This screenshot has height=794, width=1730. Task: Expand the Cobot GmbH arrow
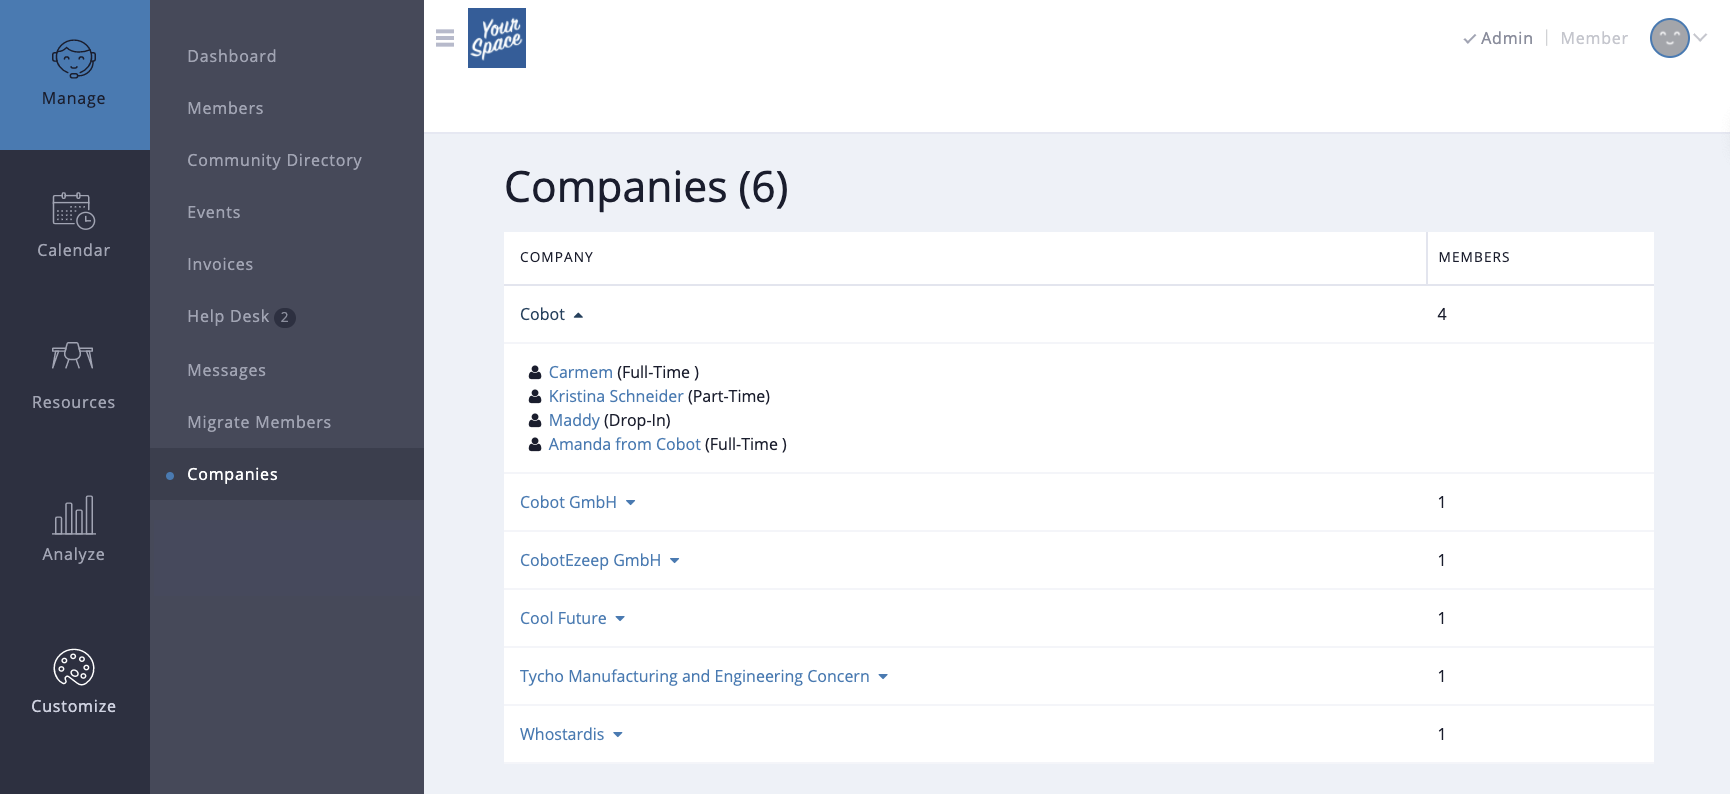point(630,503)
